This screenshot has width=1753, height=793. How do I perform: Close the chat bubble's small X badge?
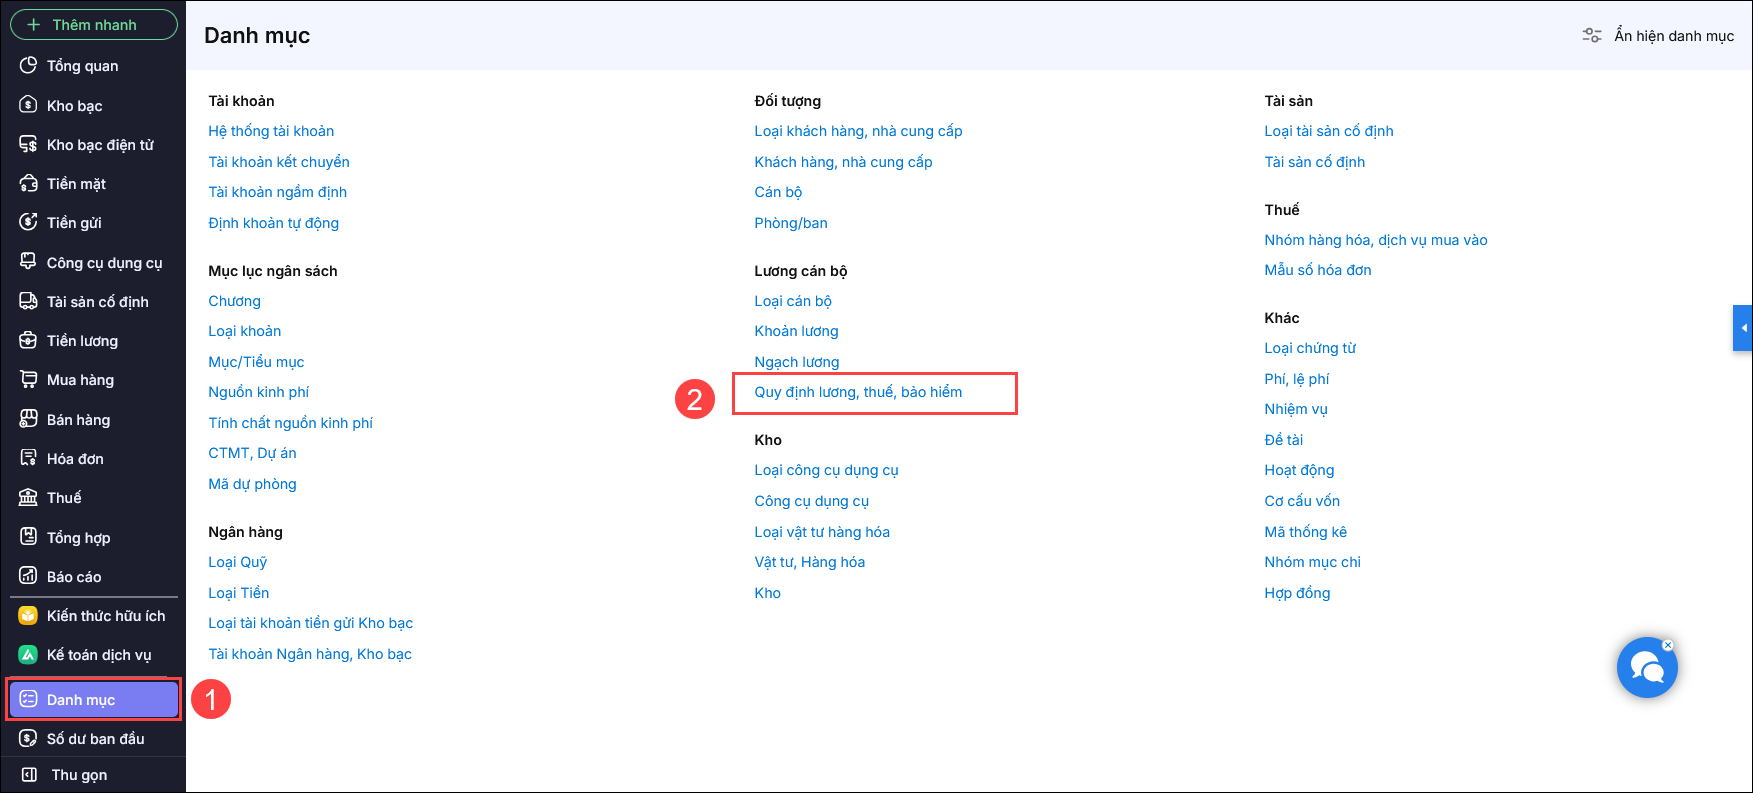[x=1667, y=645]
